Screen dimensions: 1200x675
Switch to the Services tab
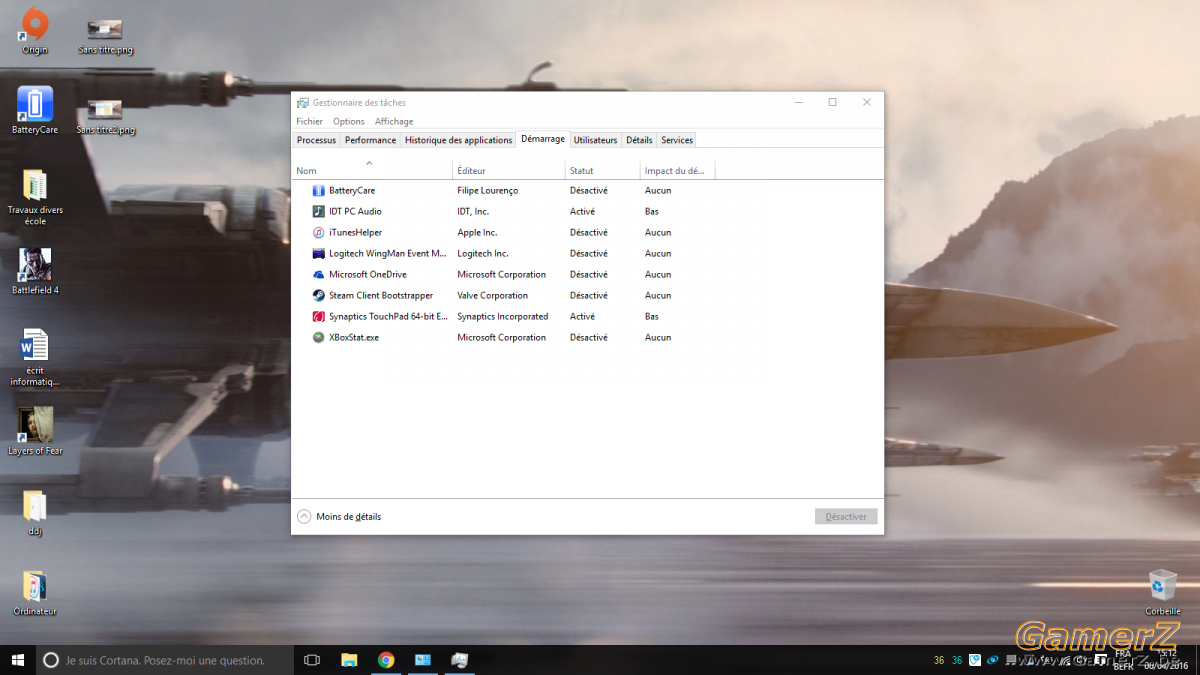click(677, 140)
